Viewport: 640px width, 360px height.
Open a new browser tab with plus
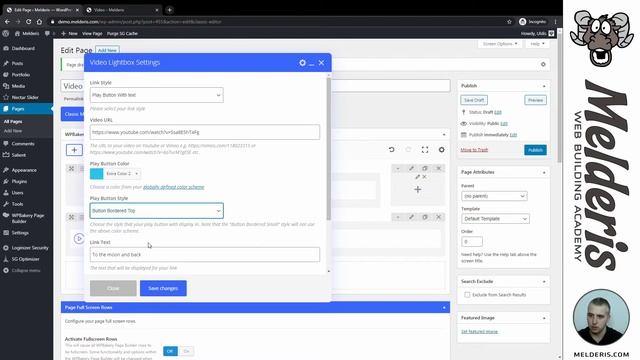click(169, 10)
